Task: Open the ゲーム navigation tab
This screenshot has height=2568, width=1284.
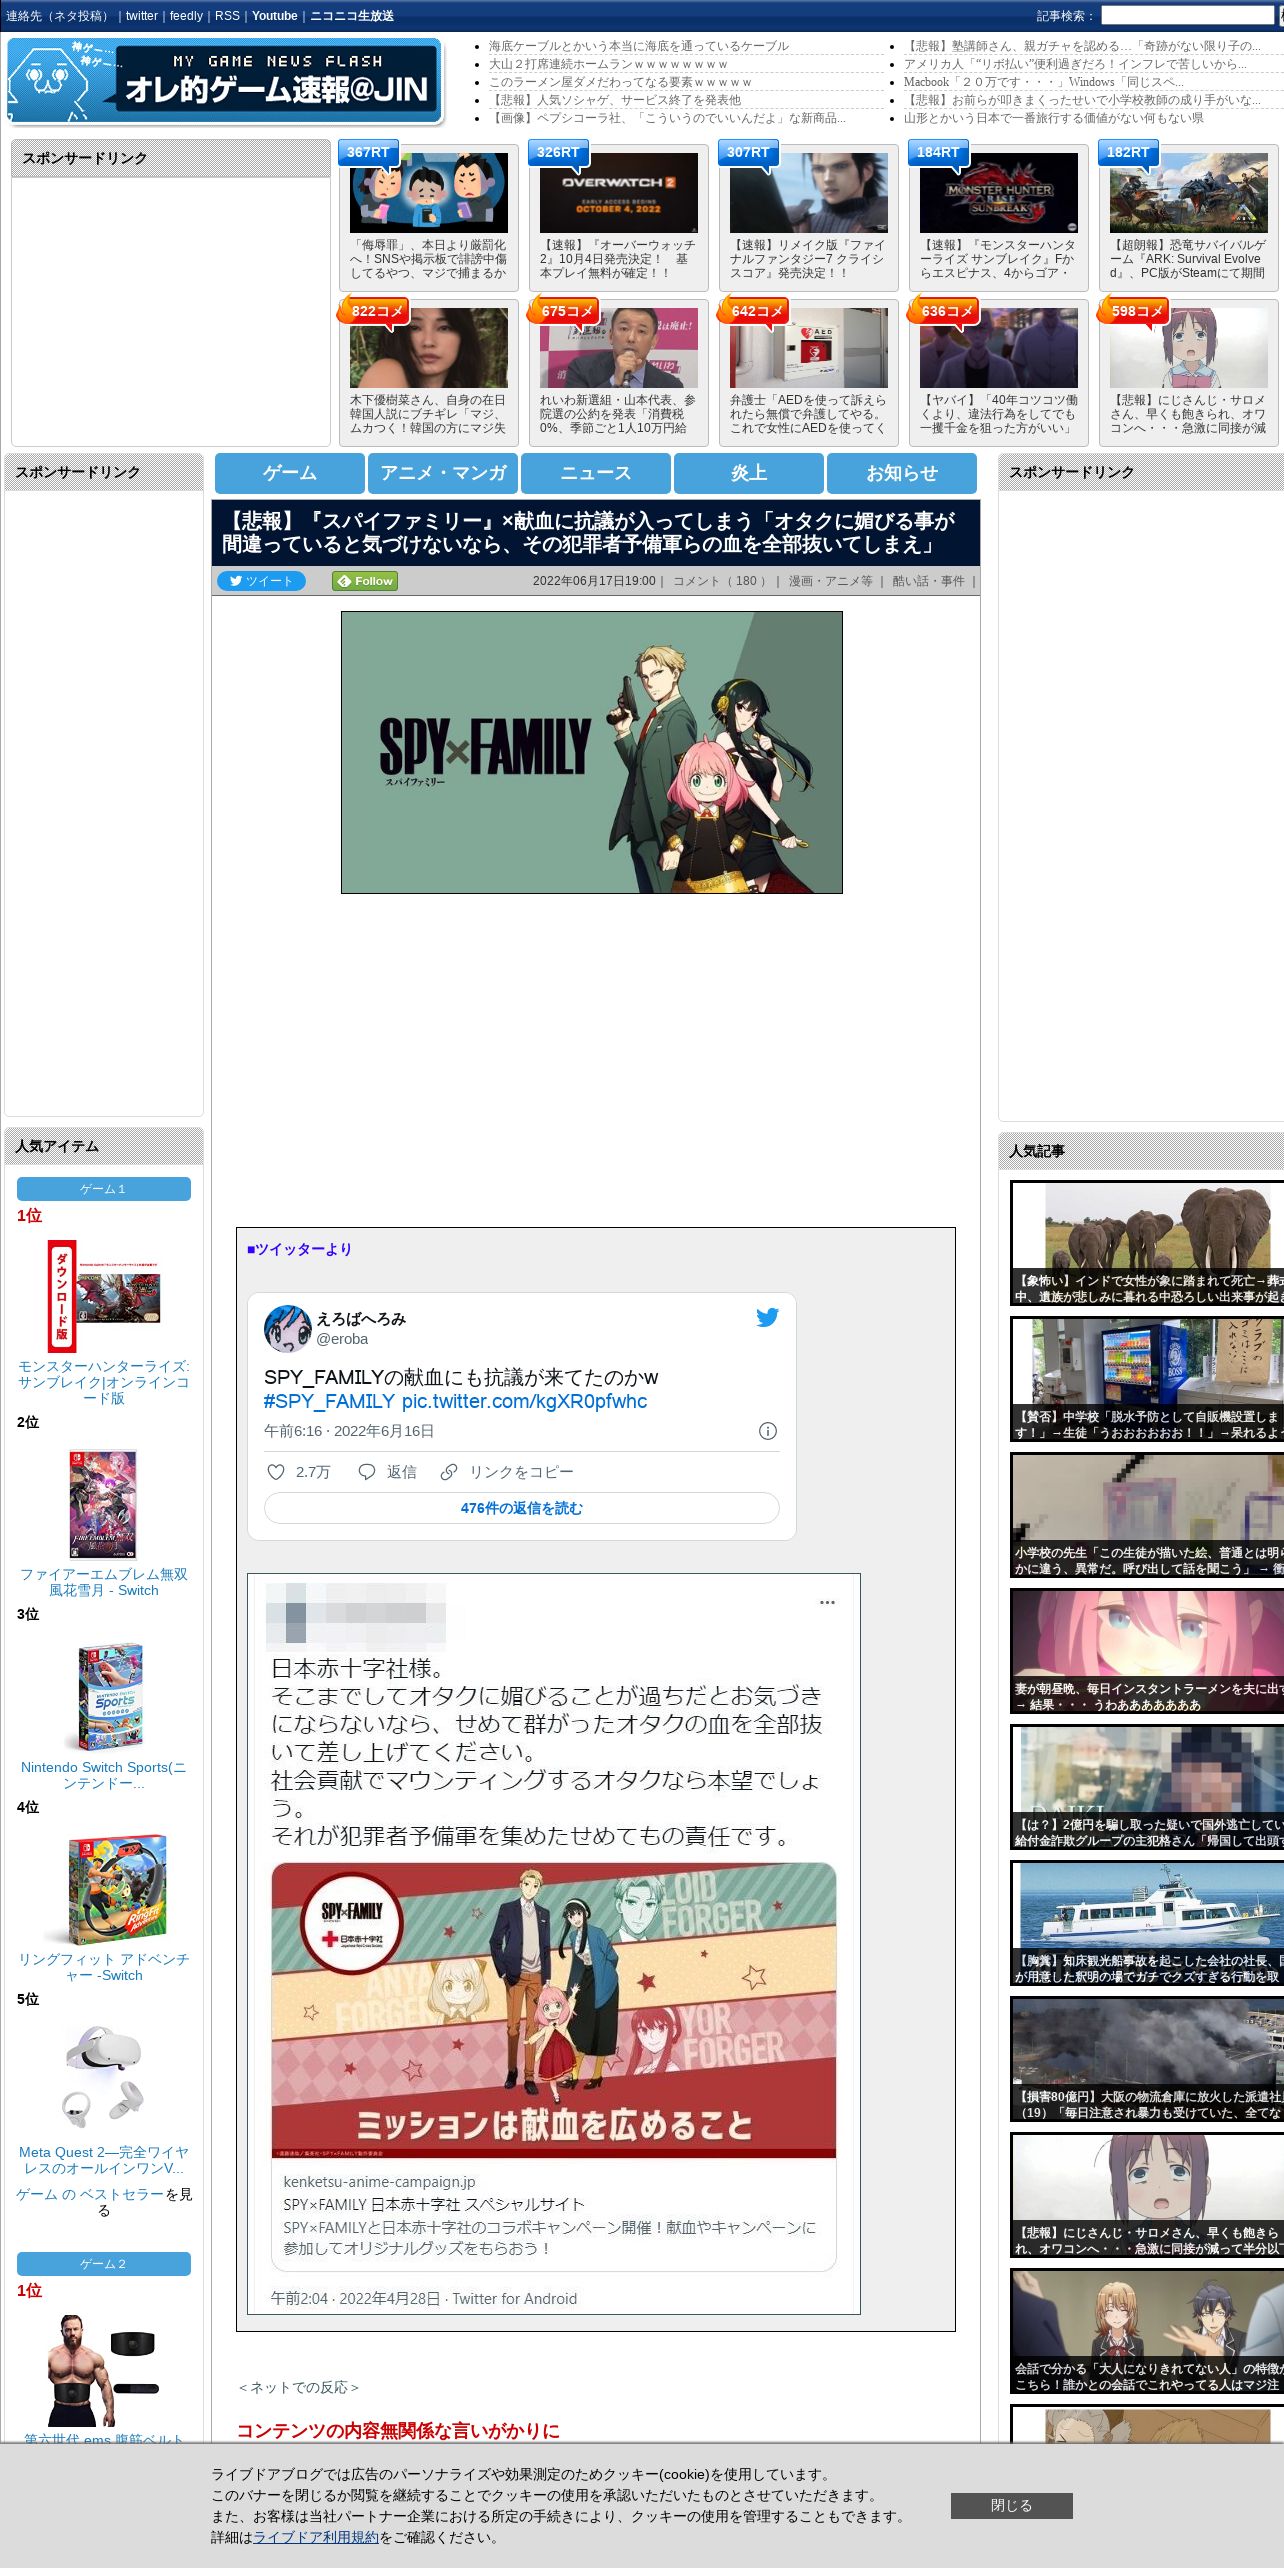Action: [x=290, y=473]
